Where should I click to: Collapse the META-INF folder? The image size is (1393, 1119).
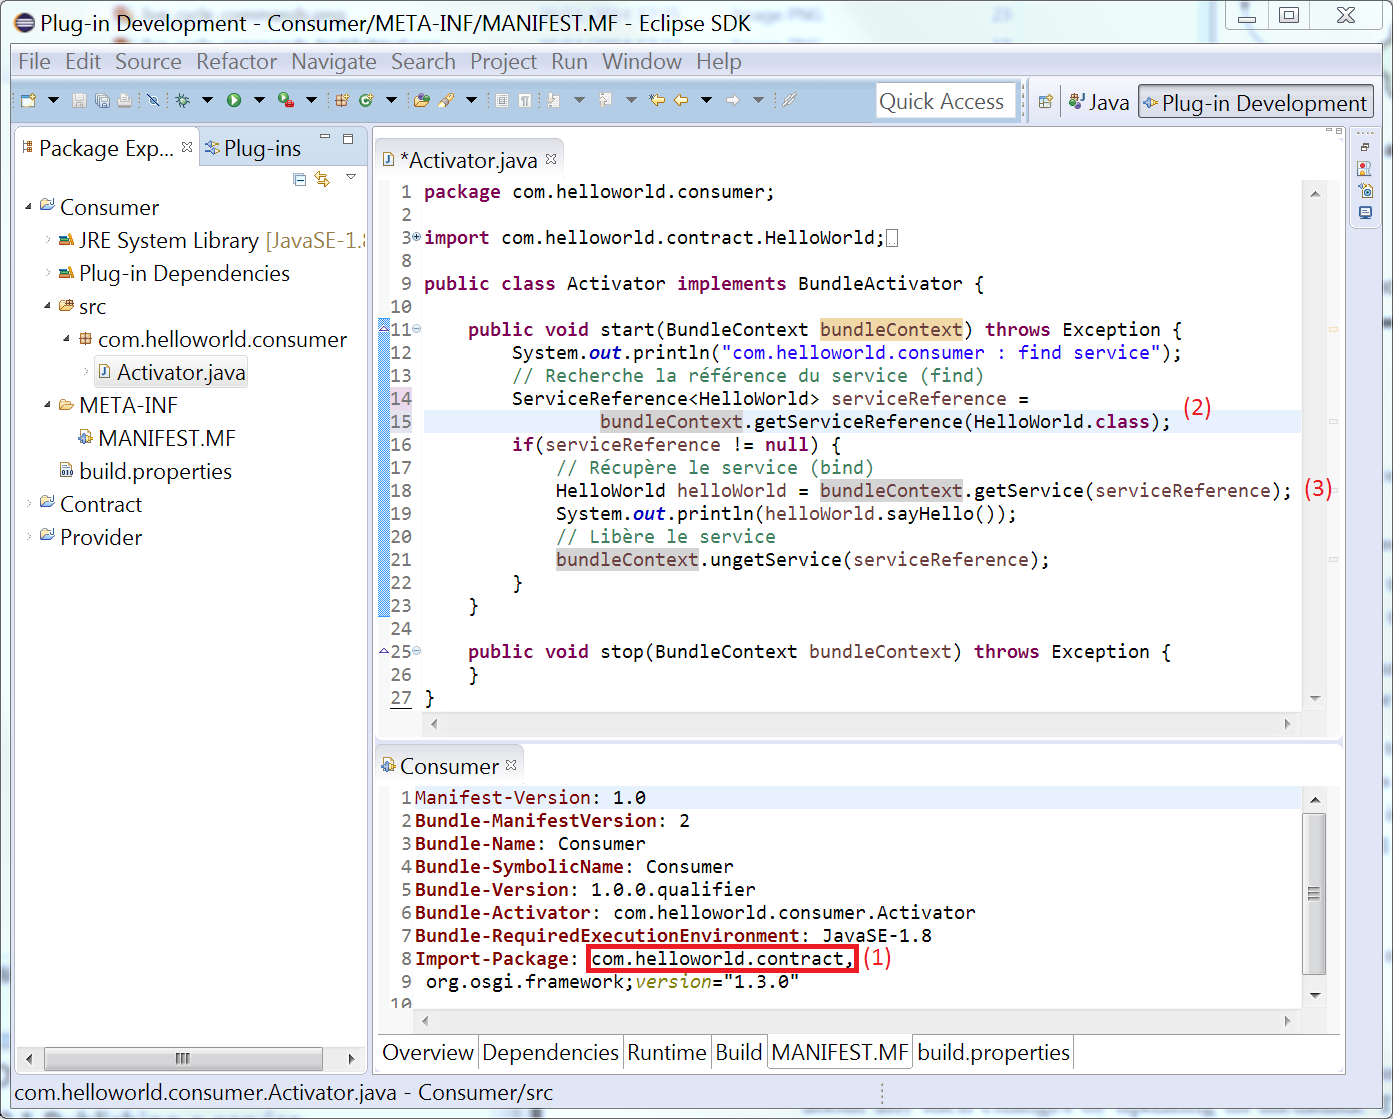click(x=47, y=405)
